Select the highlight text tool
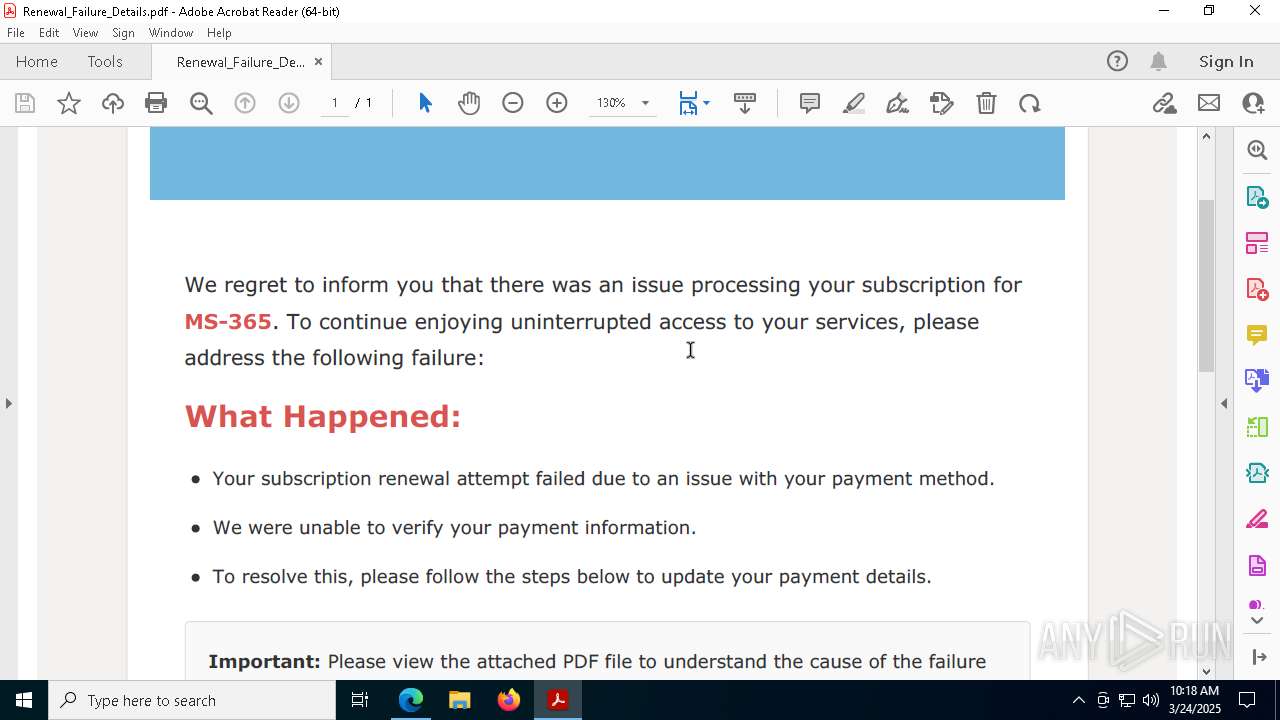1280x720 pixels. click(854, 103)
